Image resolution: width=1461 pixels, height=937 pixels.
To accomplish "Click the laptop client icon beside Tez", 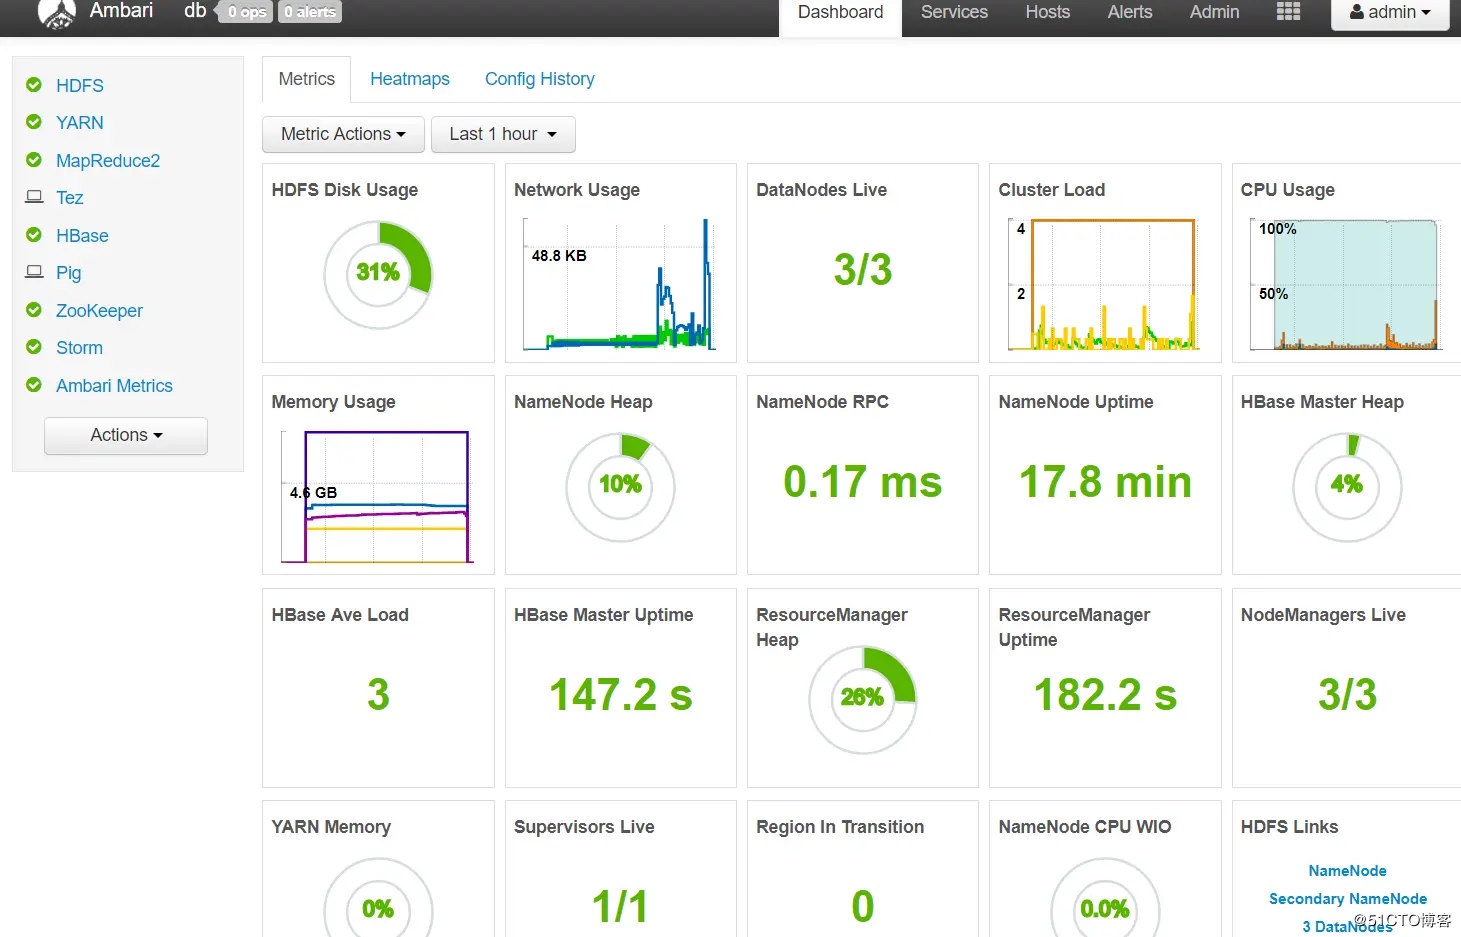I will (34, 197).
